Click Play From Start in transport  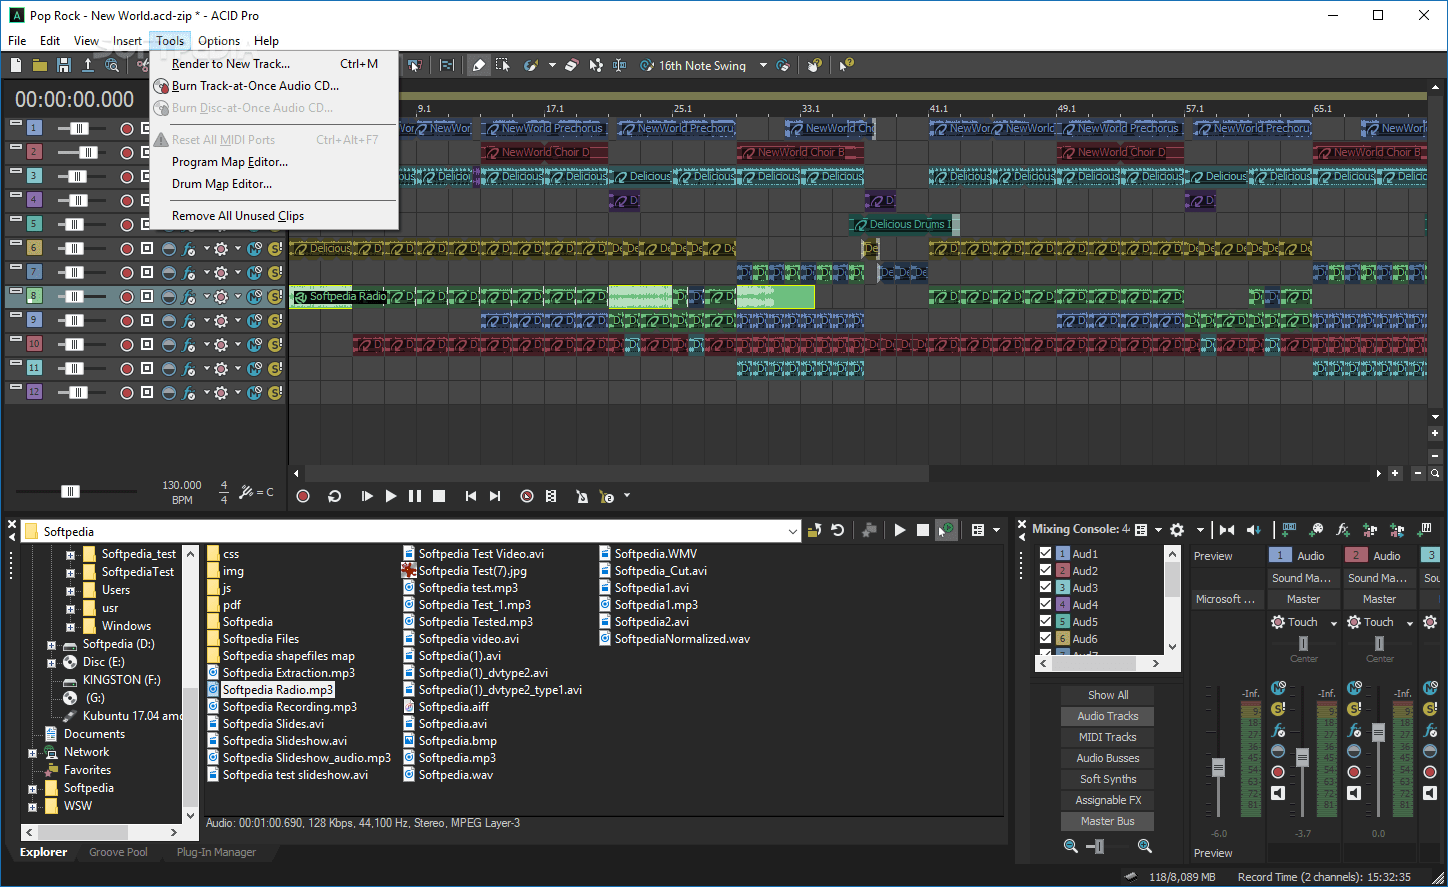click(367, 496)
